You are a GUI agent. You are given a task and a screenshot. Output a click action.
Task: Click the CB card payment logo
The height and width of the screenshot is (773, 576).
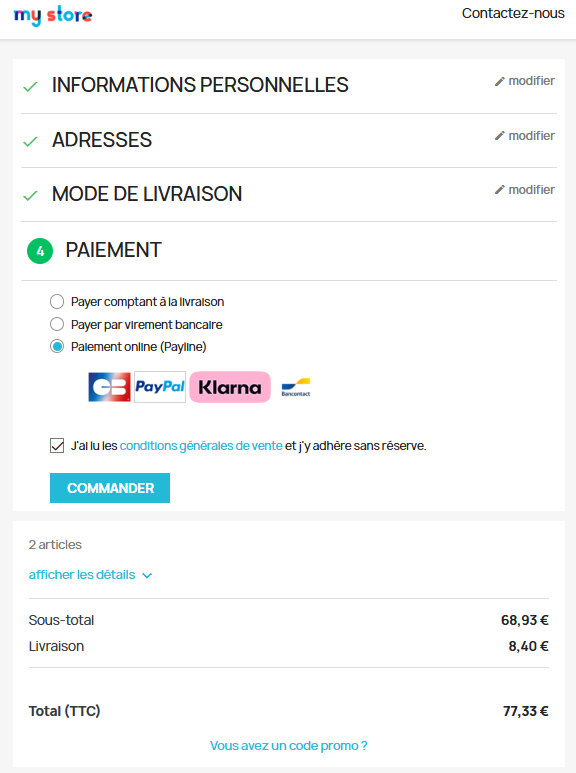coord(109,387)
